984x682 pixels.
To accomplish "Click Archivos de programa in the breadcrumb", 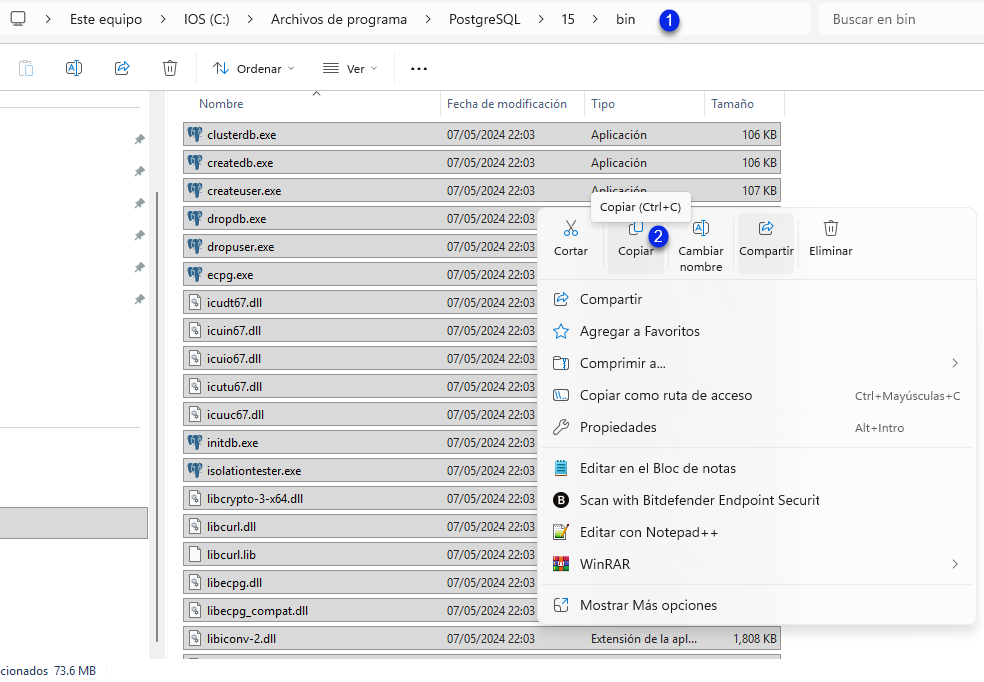I will pyautogui.click(x=339, y=19).
